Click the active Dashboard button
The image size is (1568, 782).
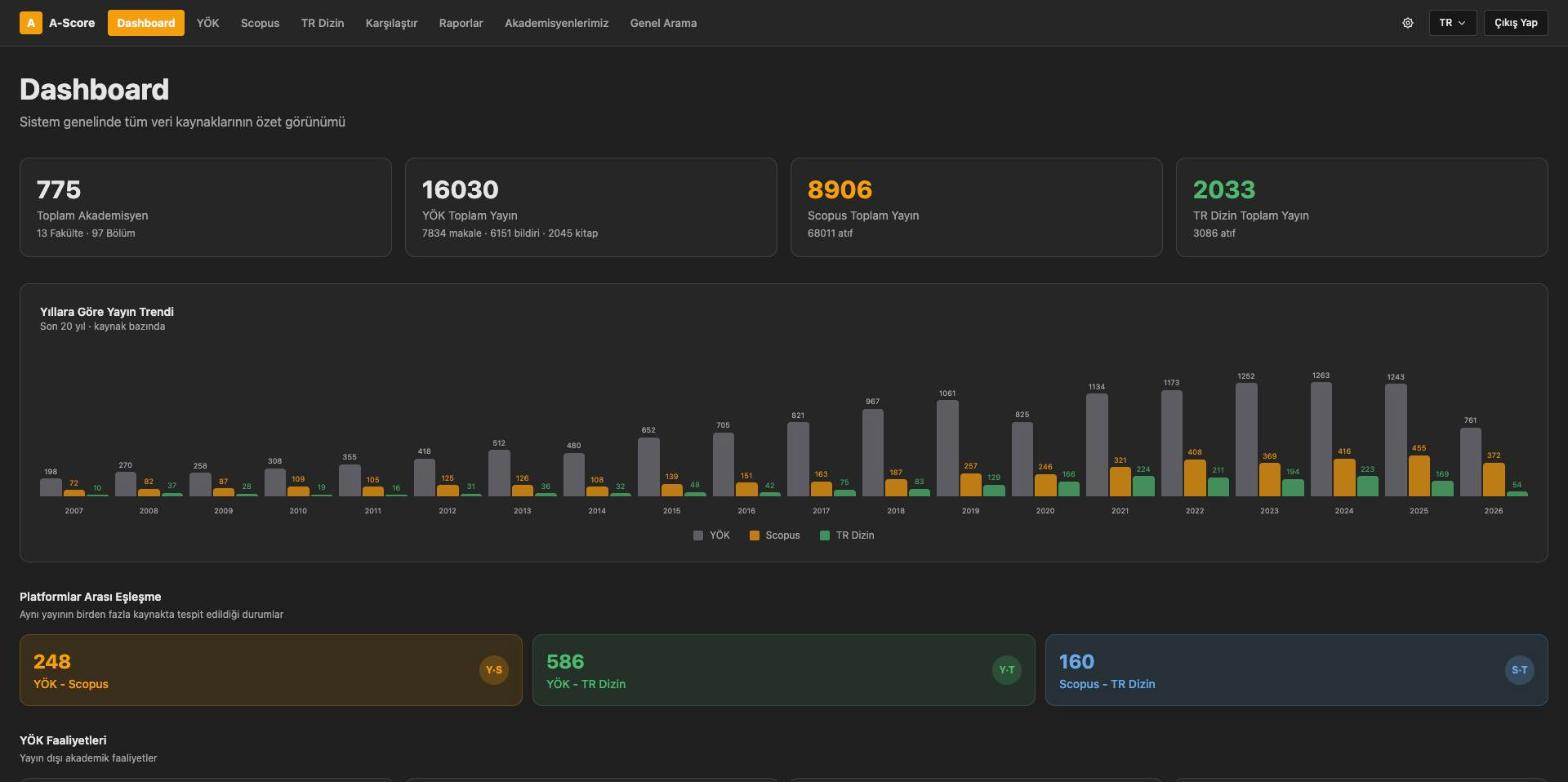(146, 23)
